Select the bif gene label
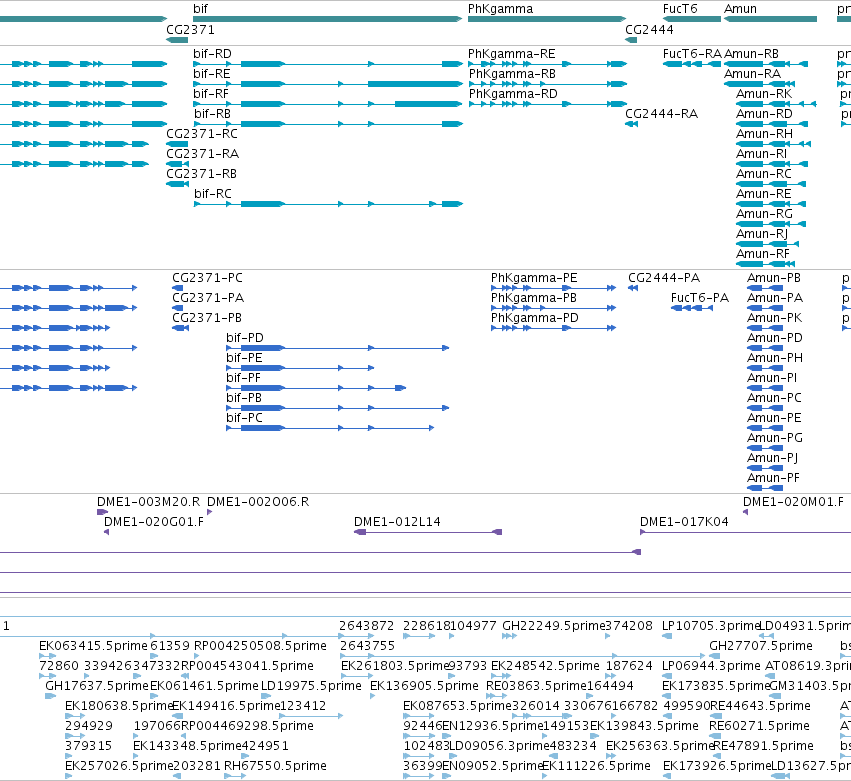This screenshot has width=851, height=781. point(200,9)
